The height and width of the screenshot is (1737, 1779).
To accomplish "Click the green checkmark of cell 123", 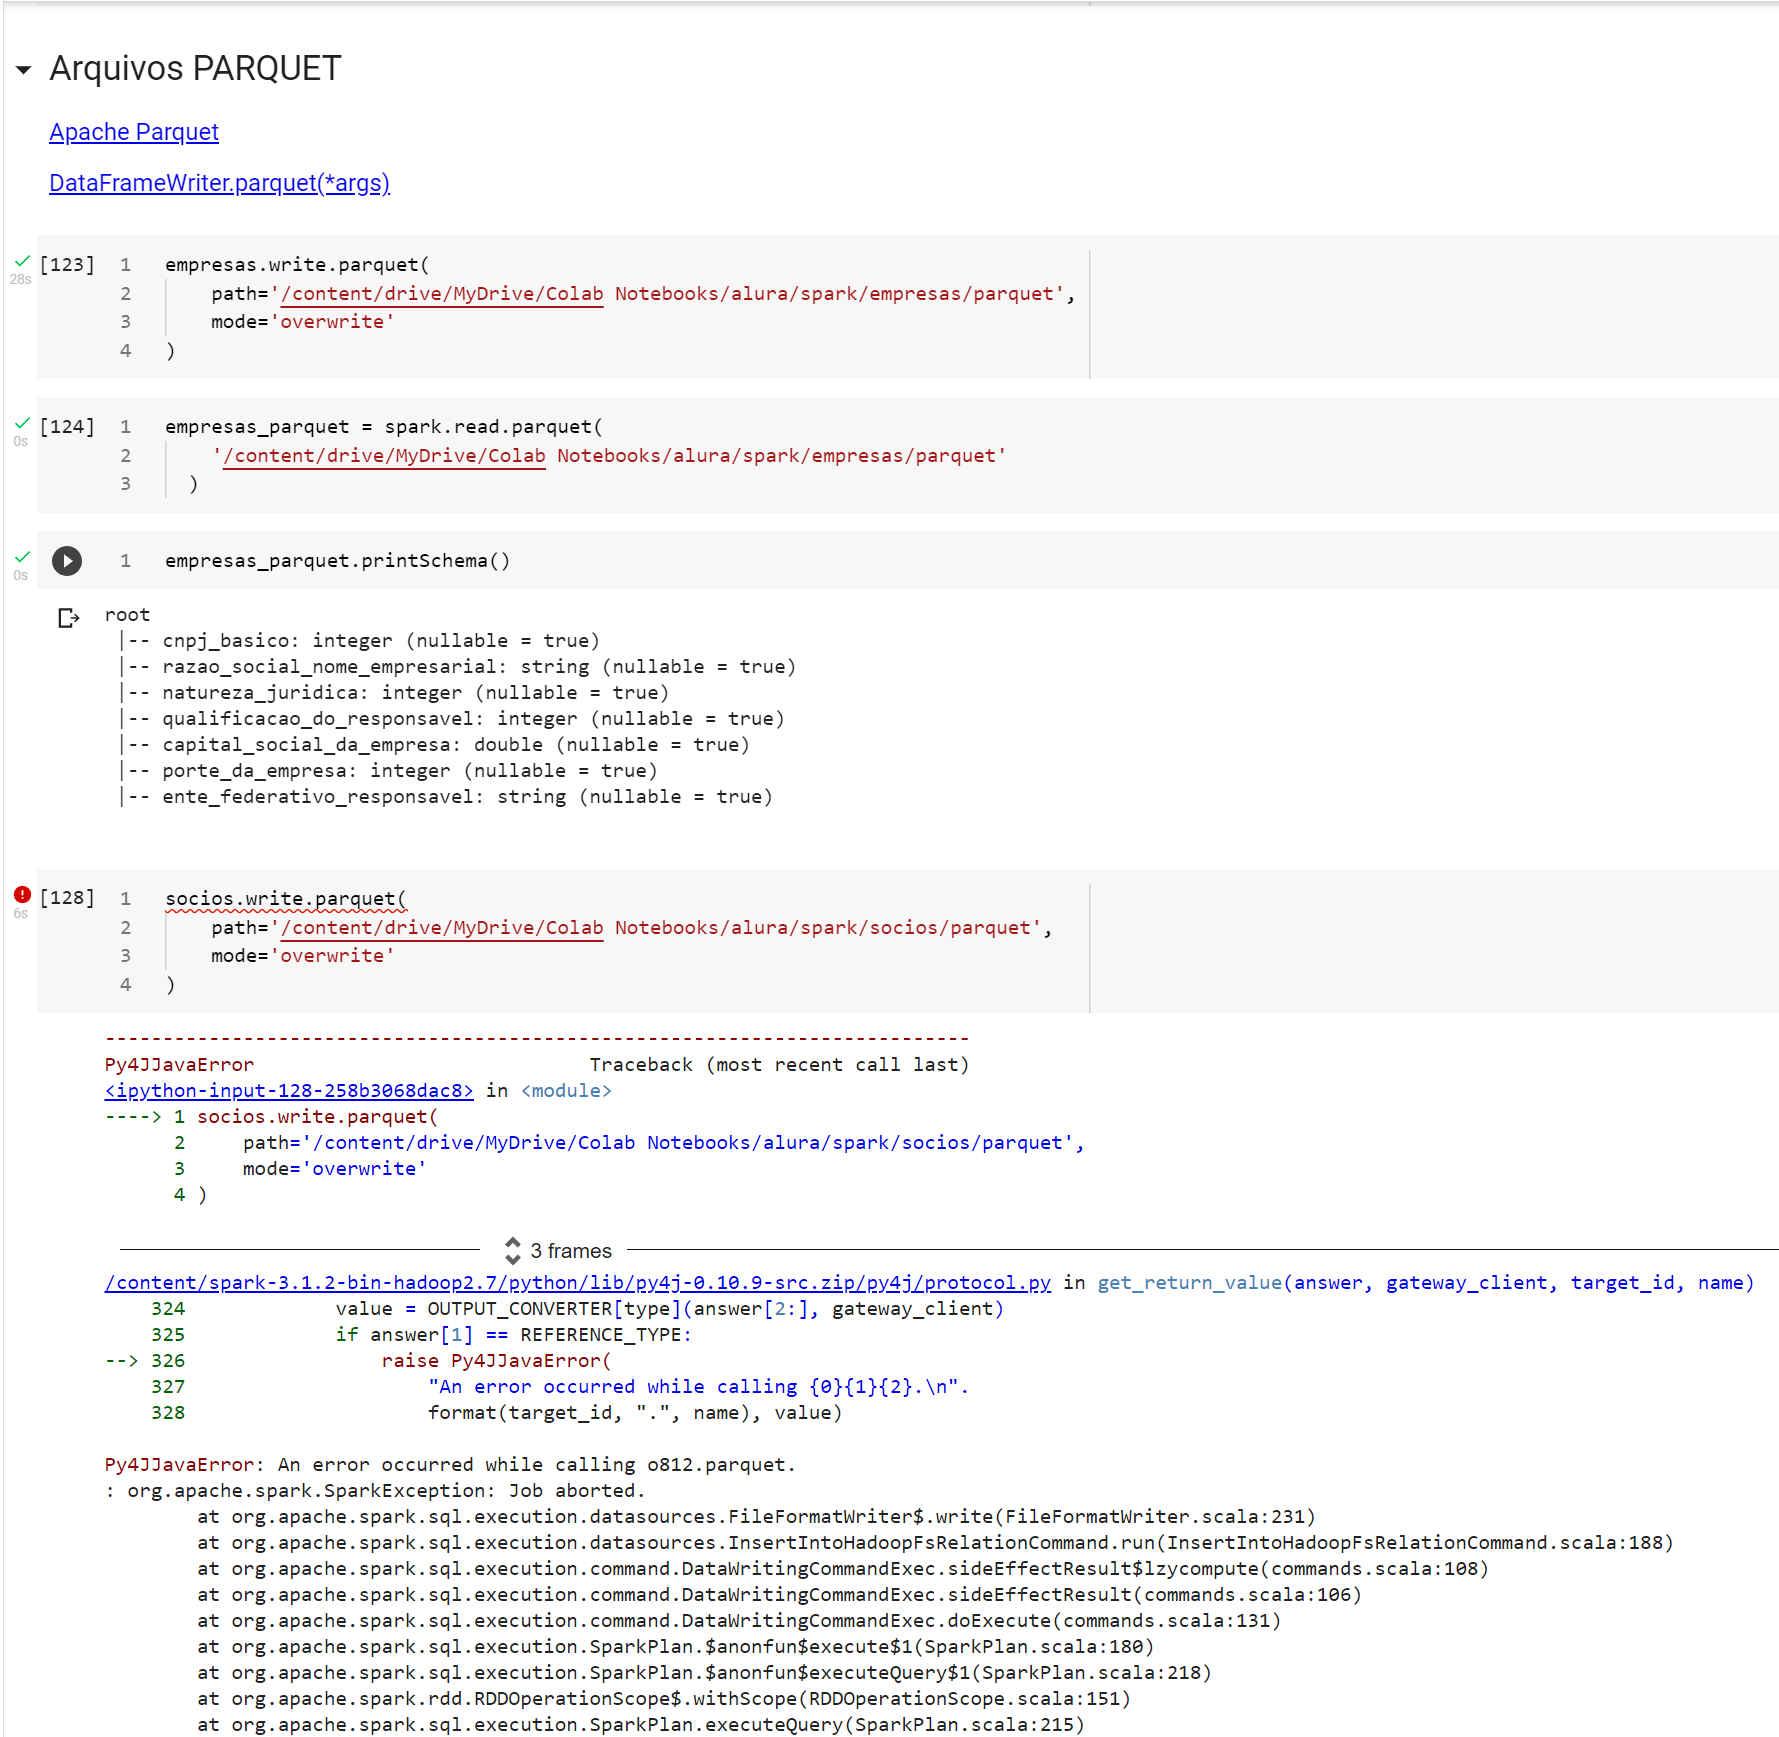I will [22, 261].
